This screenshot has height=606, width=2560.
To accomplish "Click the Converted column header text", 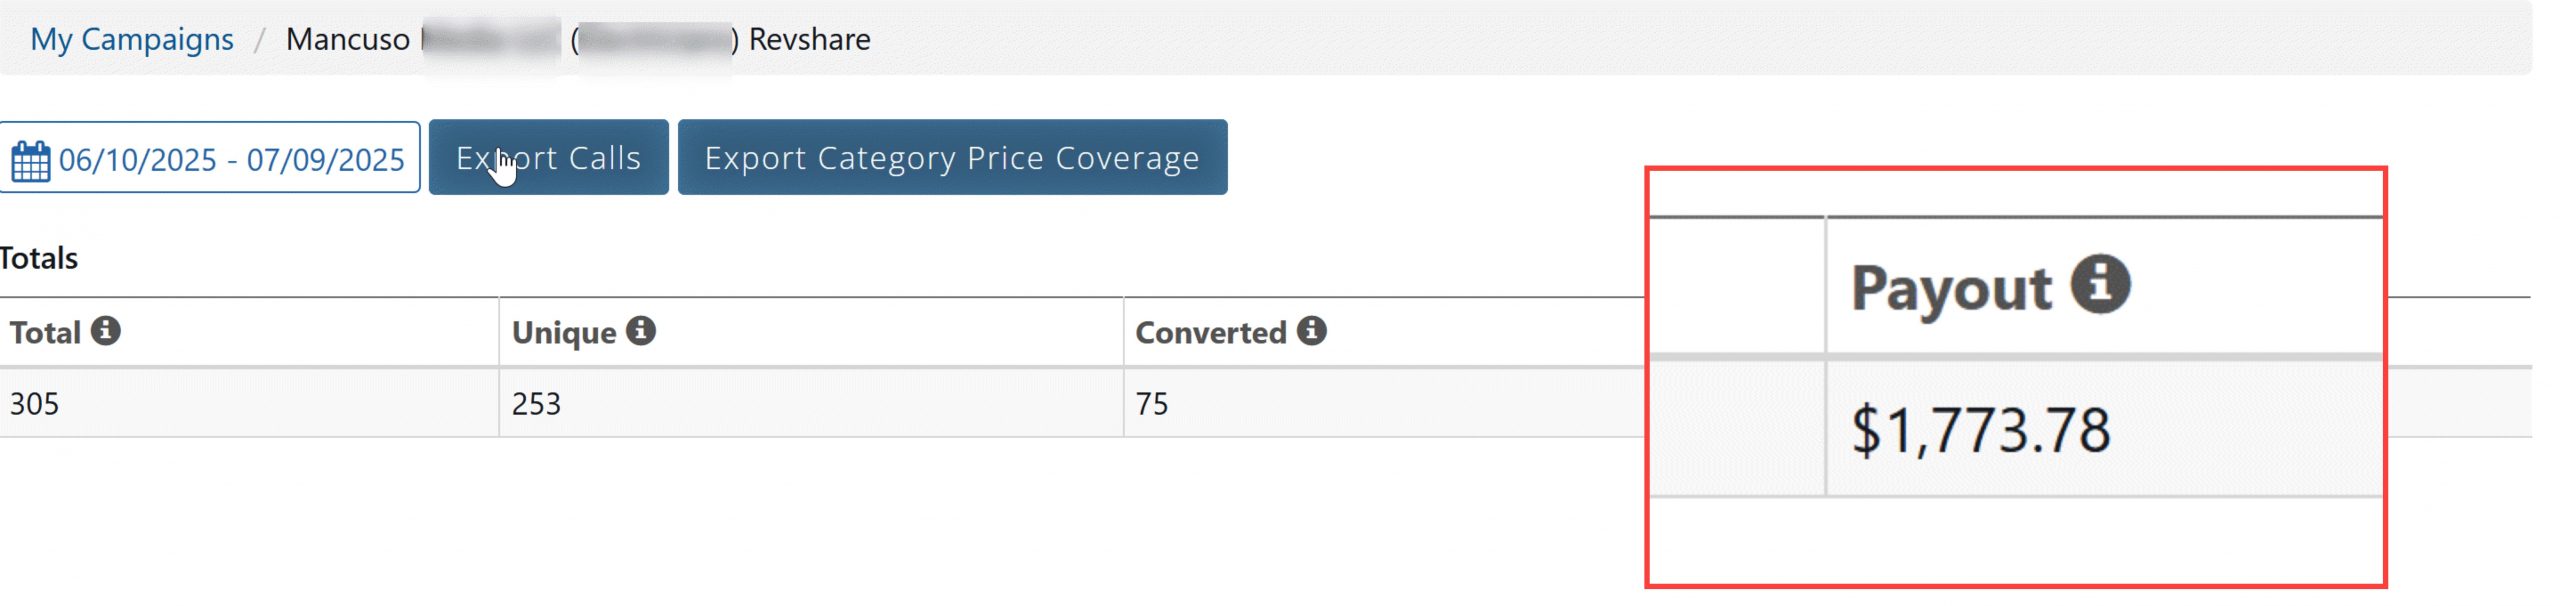I will 1210,333.
